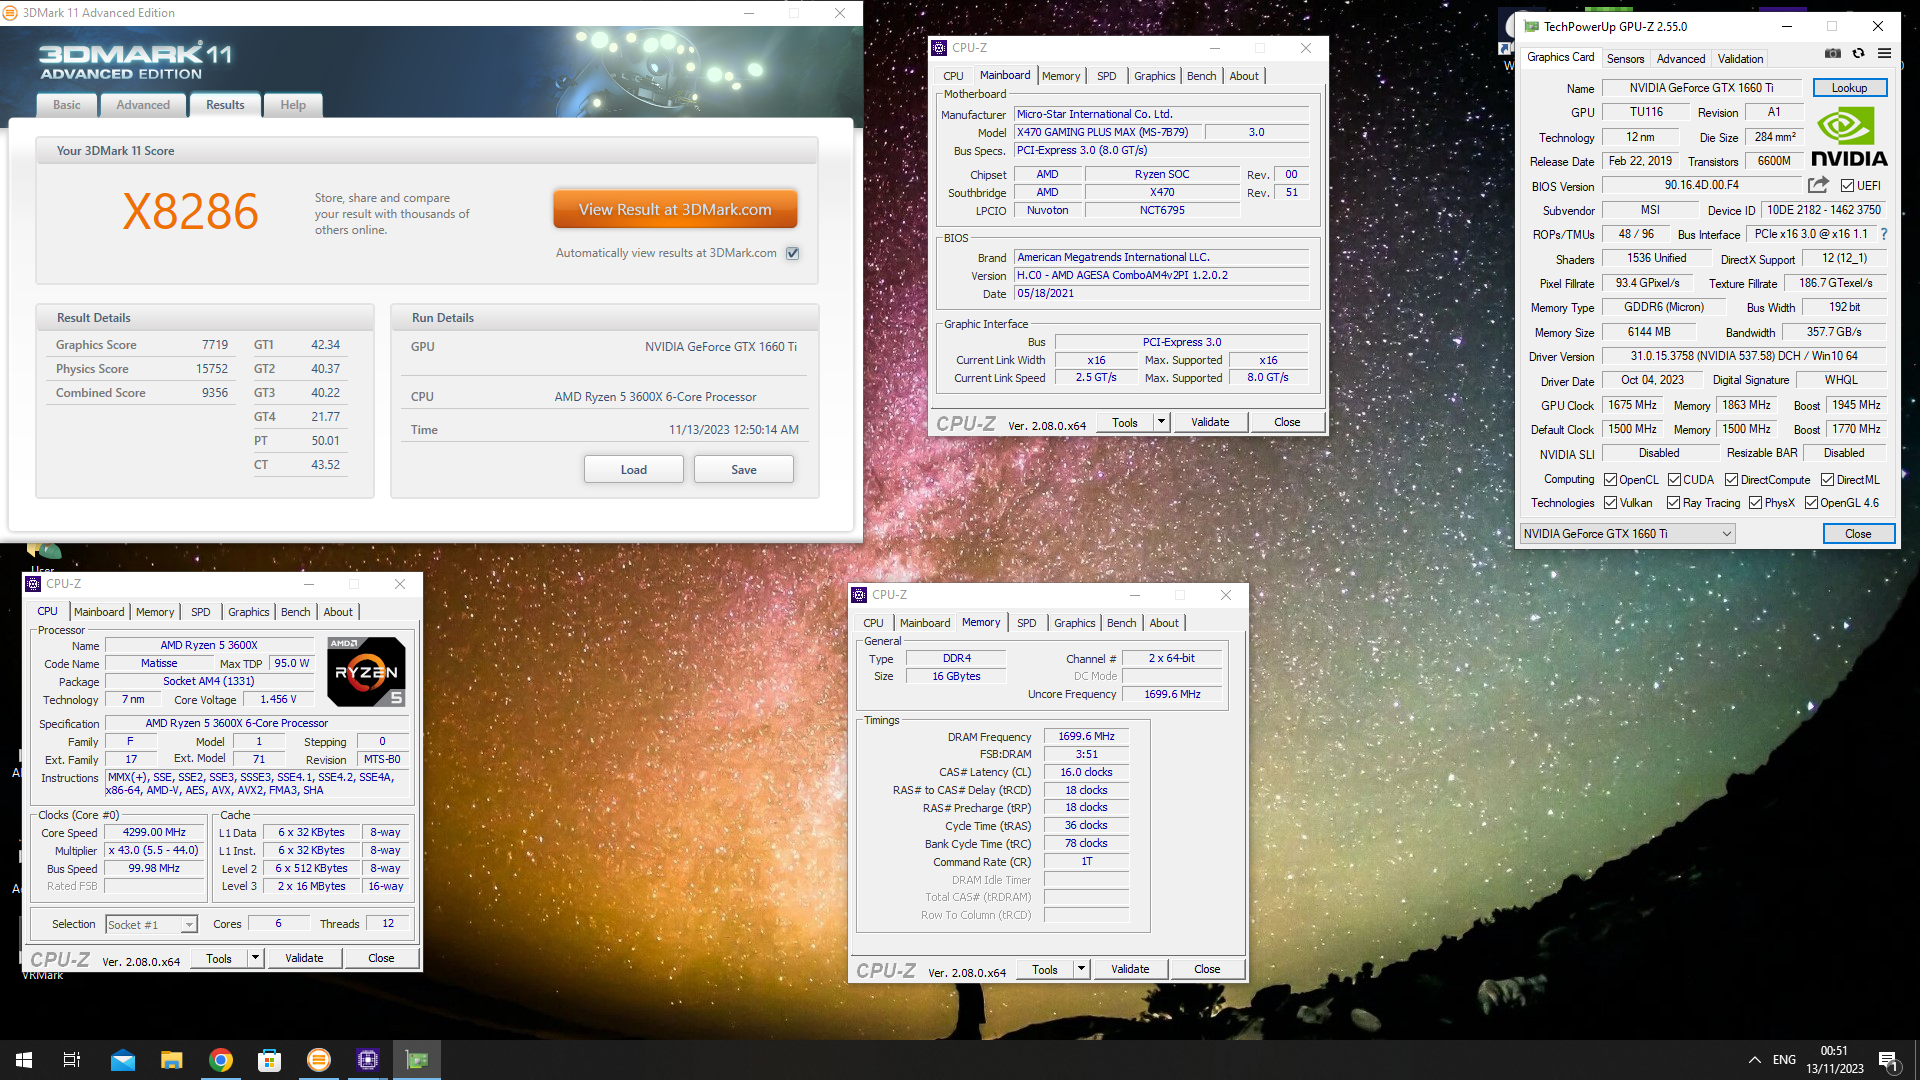This screenshot has width=1920, height=1080.
Task: Toggle the DirectML checkbox
Action: (x=1827, y=480)
